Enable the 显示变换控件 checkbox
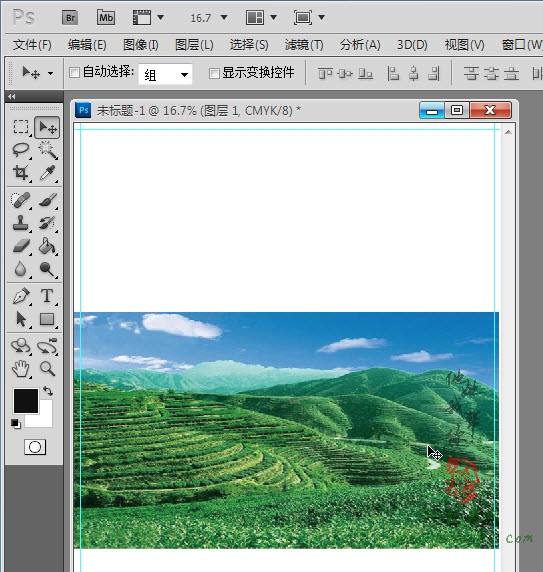The image size is (543, 572). click(x=214, y=73)
